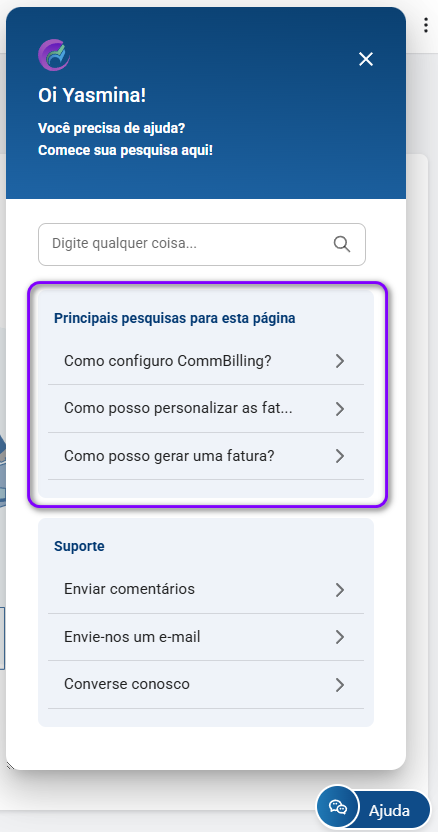
Task: Click the chevron beside Como posso personalizar as fat...
Action: coord(340,409)
